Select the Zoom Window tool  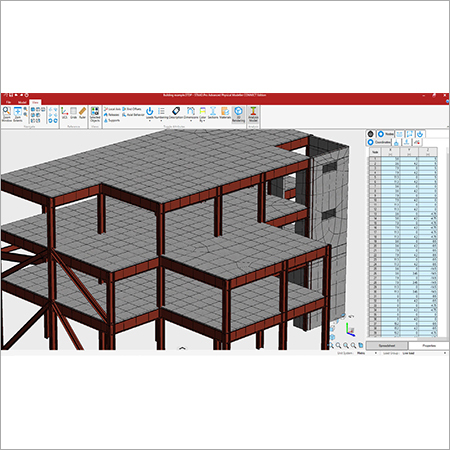[x=7, y=114]
